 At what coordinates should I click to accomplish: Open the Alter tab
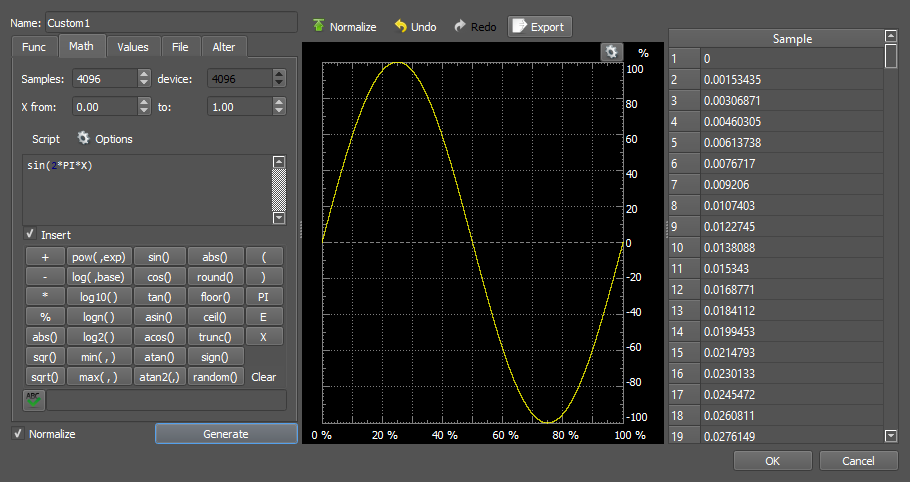224,47
